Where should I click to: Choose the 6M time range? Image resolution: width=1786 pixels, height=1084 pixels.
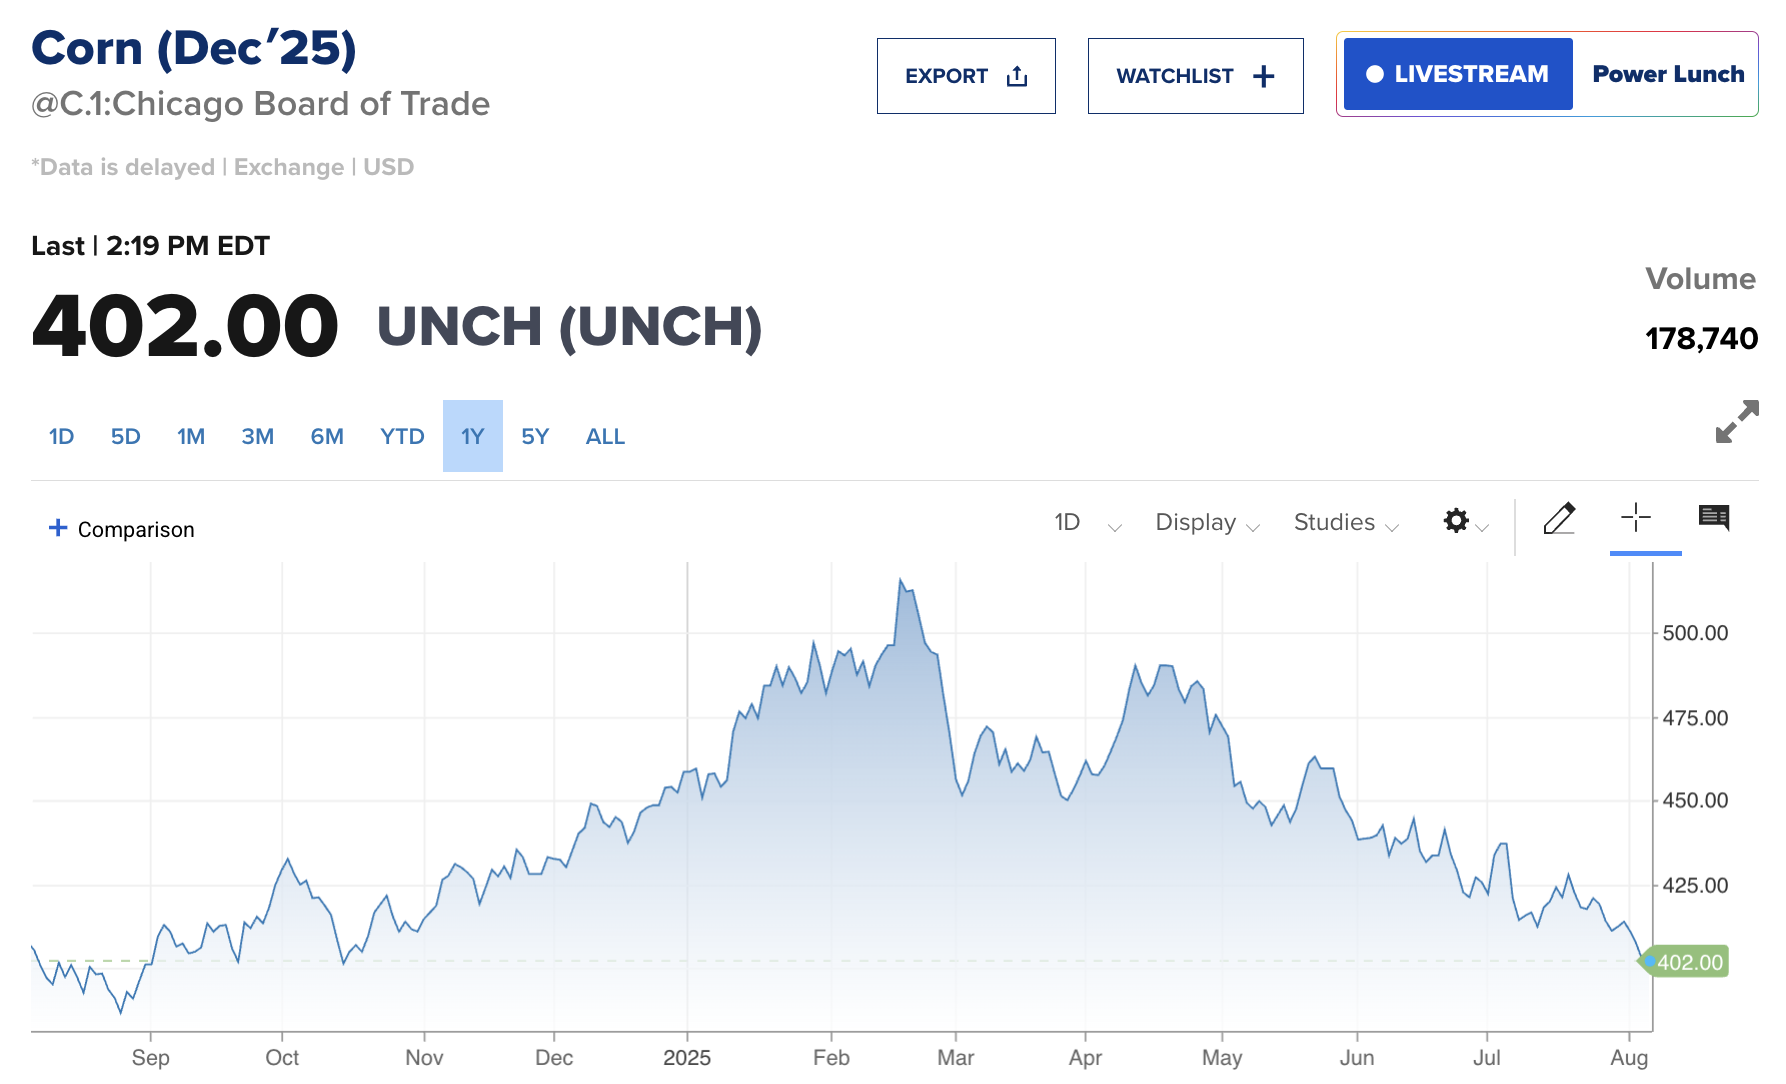click(x=327, y=437)
